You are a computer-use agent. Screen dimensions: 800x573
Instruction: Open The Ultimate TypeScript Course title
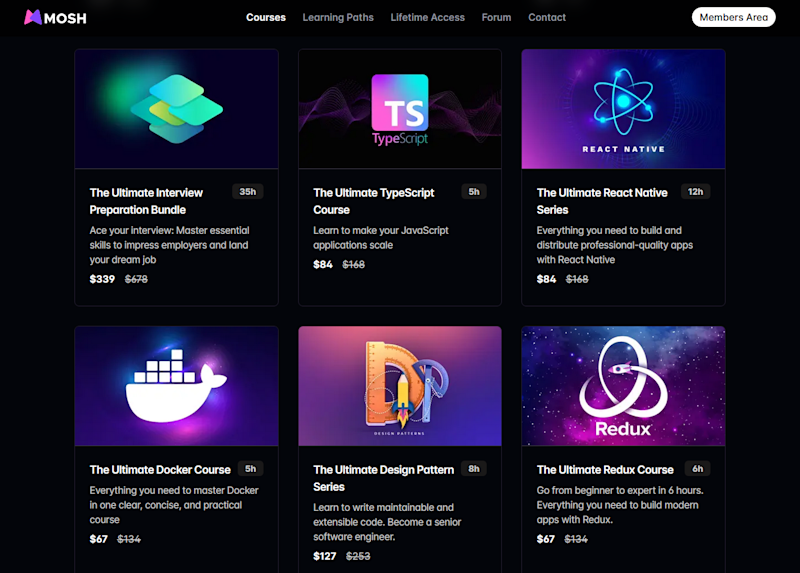(373, 201)
